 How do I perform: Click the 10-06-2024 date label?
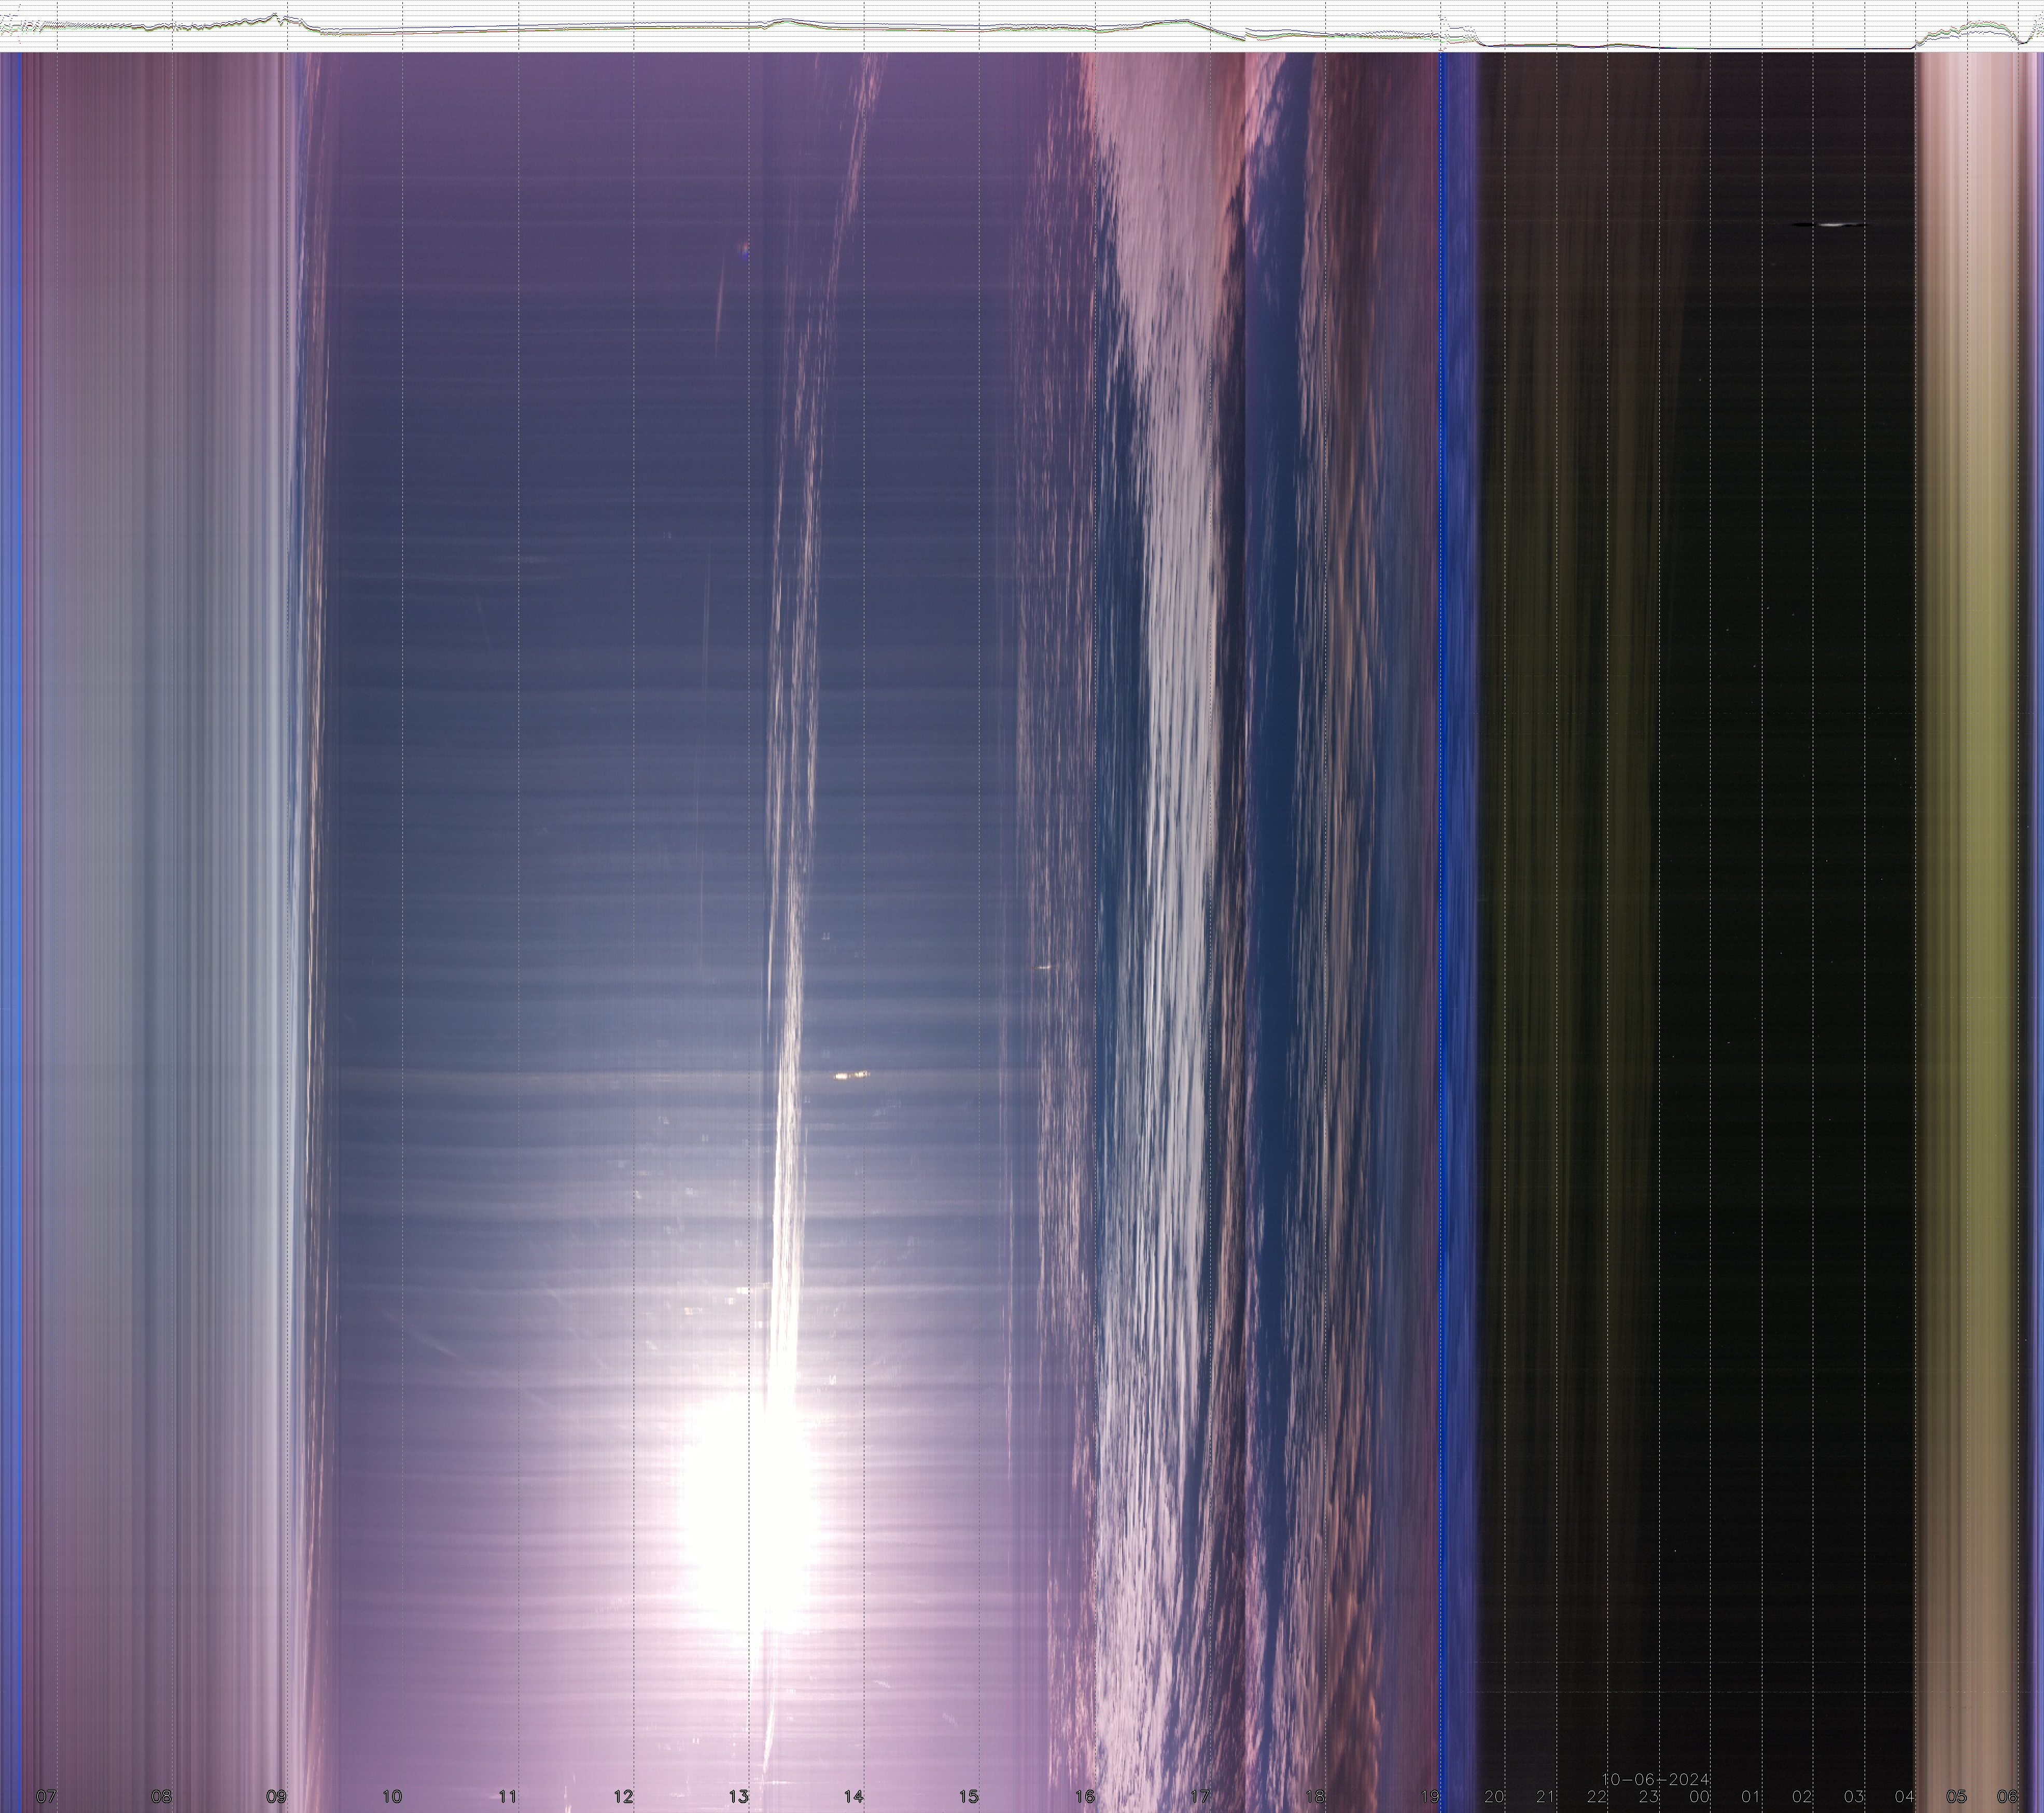click(x=1655, y=1779)
